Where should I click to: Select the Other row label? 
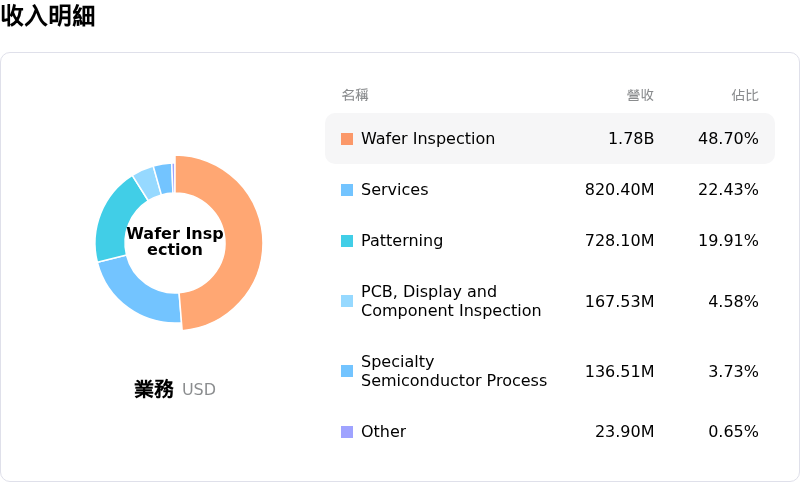(x=384, y=432)
